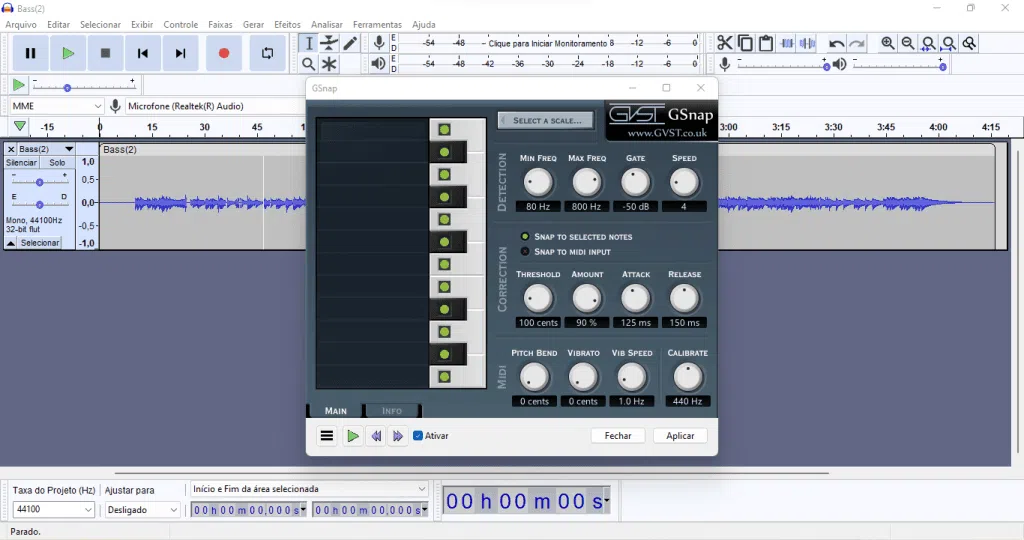
Task: Click the Bass(2) track pan slider
Action: point(39,204)
